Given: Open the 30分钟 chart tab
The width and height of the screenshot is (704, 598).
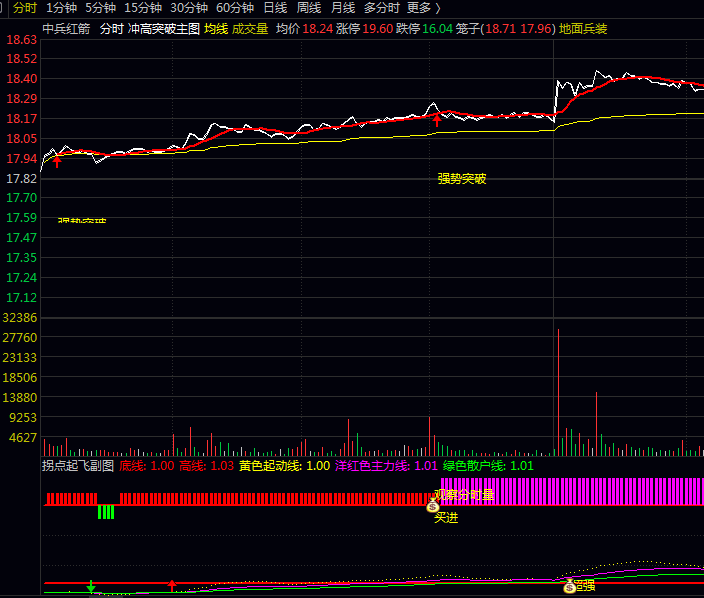Looking at the screenshot, I should [189, 8].
